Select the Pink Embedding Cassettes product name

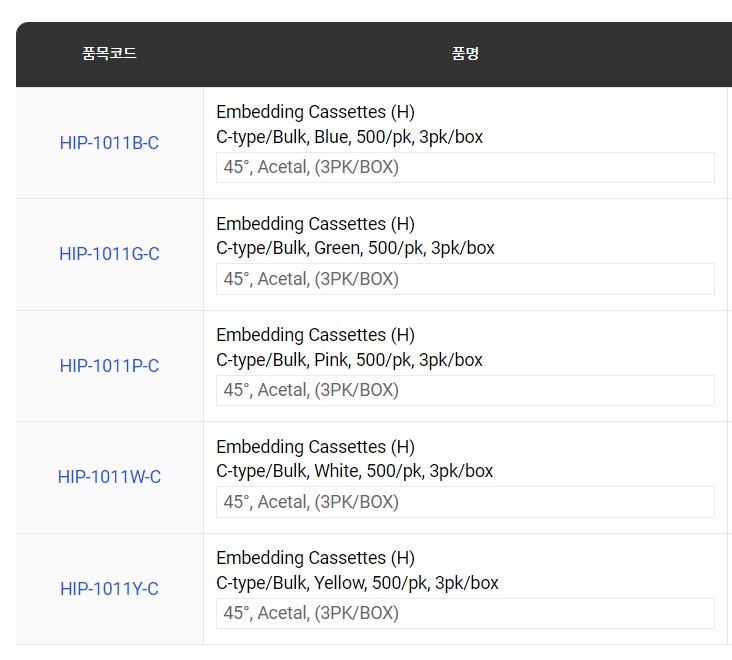[315, 335]
